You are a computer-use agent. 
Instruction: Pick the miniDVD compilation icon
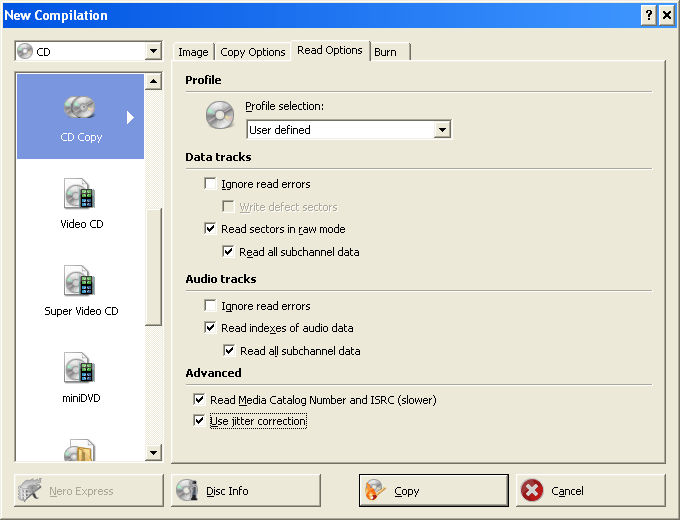tap(80, 369)
